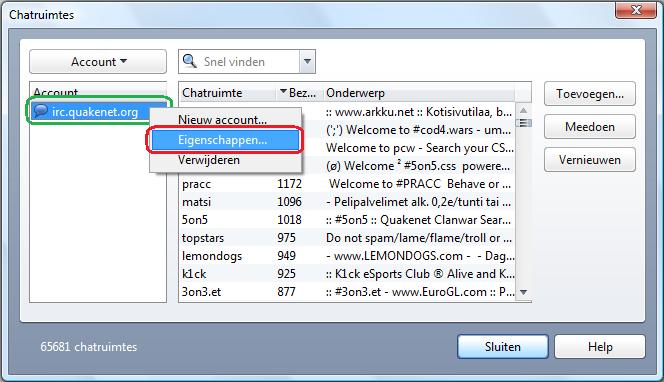Click the #5on5.css topic text

418,166
